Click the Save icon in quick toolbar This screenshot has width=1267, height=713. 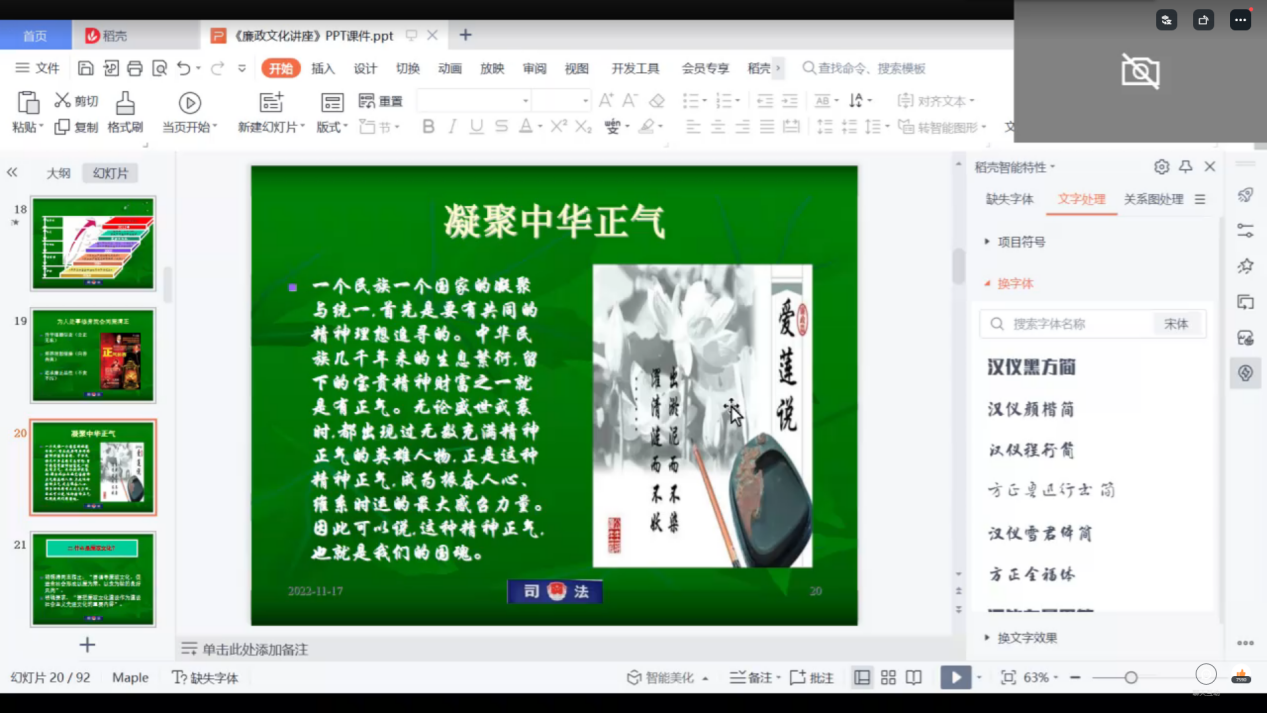click(x=86, y=68)
